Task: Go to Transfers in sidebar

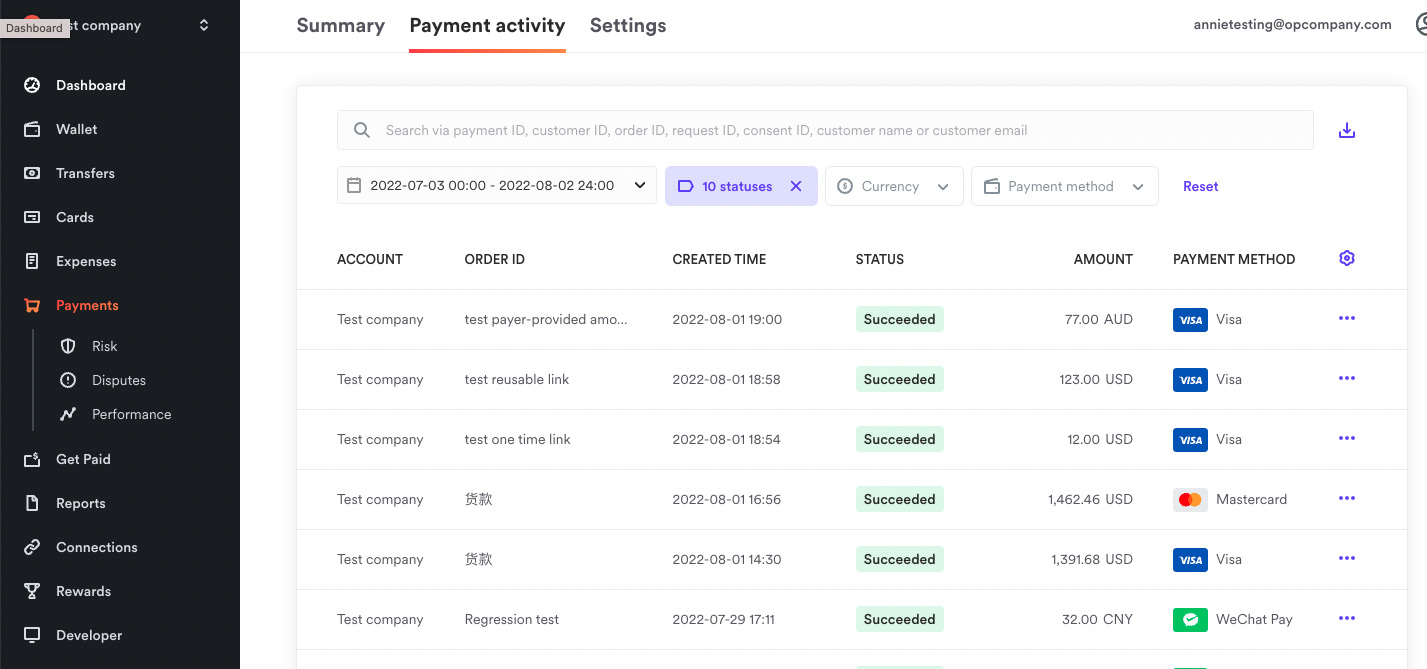Action: click(85, 173)
